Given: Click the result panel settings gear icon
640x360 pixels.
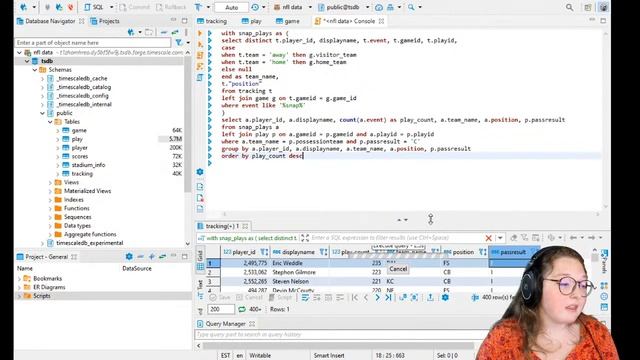Looking at the screenshot, I should tap(445, 298).
